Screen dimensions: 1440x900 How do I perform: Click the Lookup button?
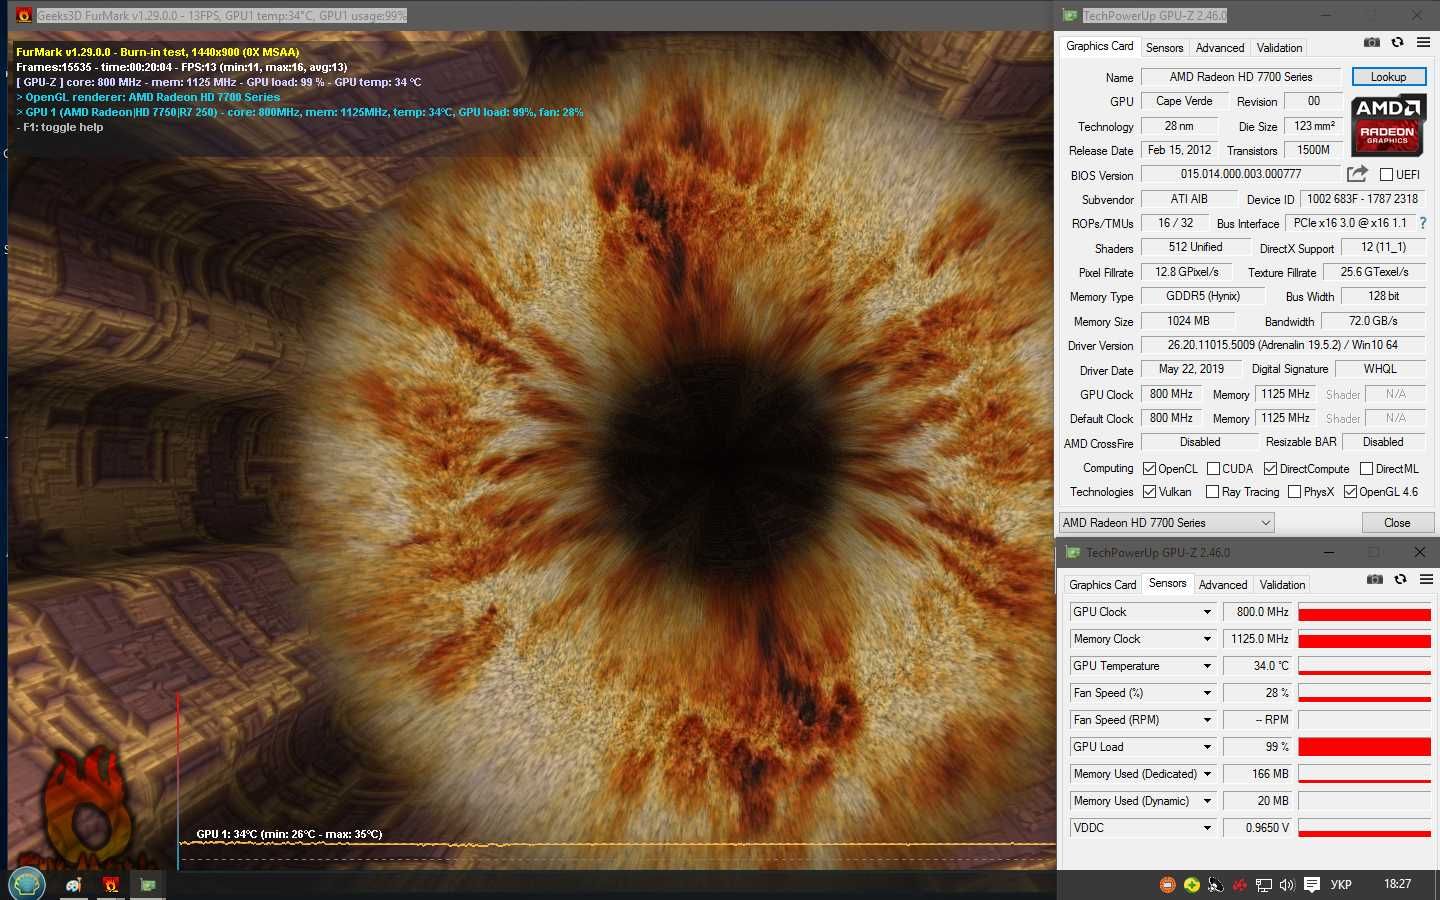pos(1388,77)
